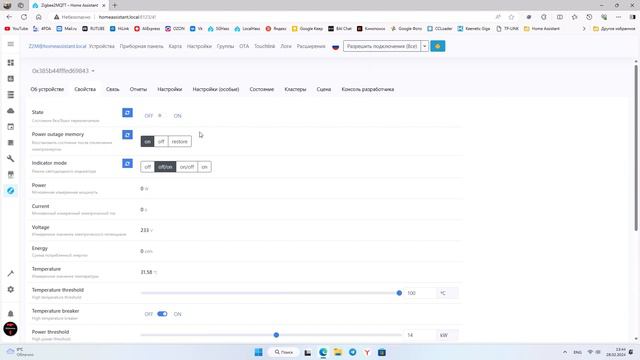Open Developer tools hammer icon in sidebar
Viewport: 640px width, 360px height.
[x=11, y=273]
